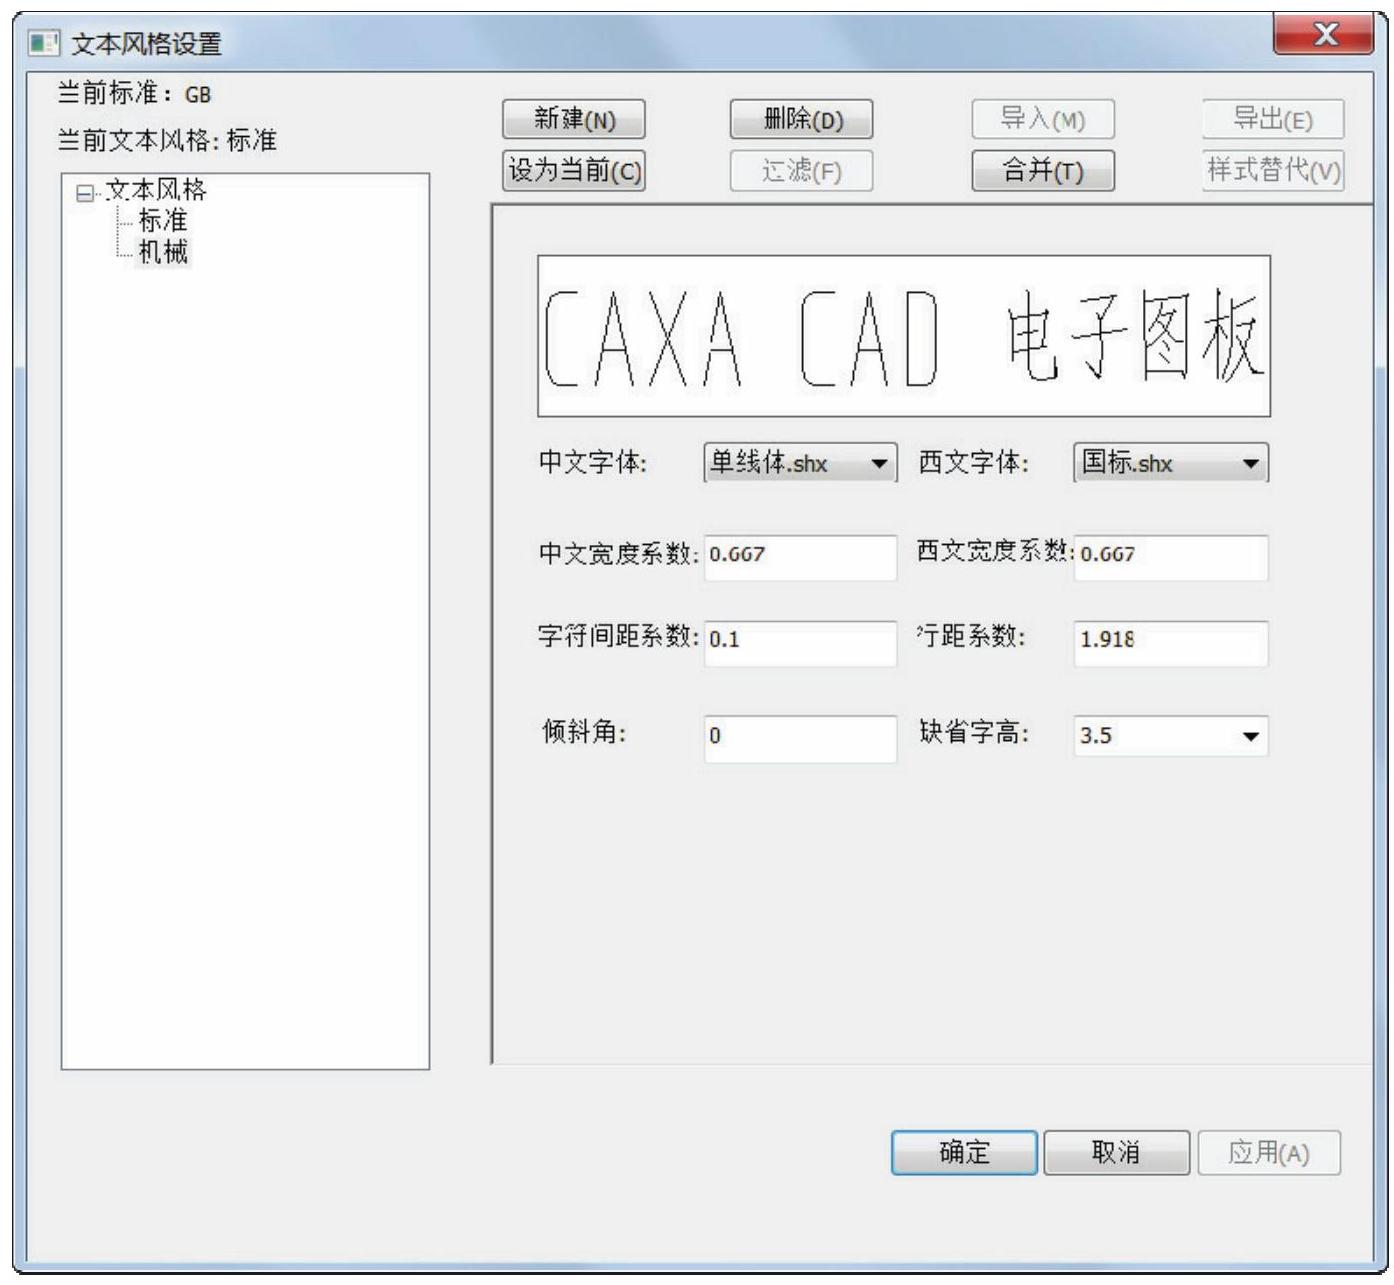1394x1285 pixels.
Task: Click the 样式替代(V) button
Action: (1273, 170)
